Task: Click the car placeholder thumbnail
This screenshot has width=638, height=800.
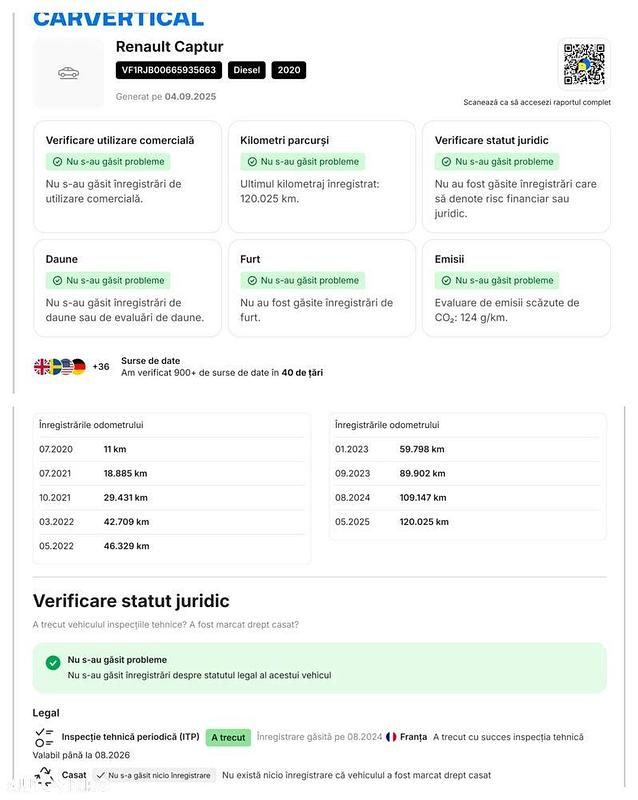Action: click(68, 73)
